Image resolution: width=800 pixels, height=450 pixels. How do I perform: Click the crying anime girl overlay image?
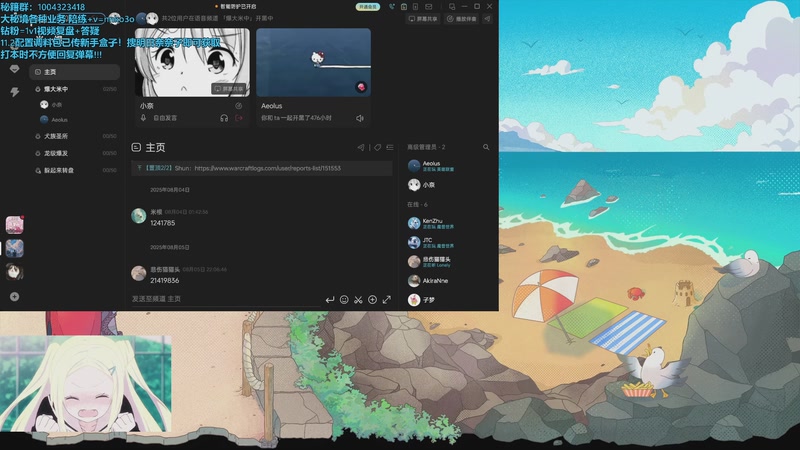coord(86,384)
